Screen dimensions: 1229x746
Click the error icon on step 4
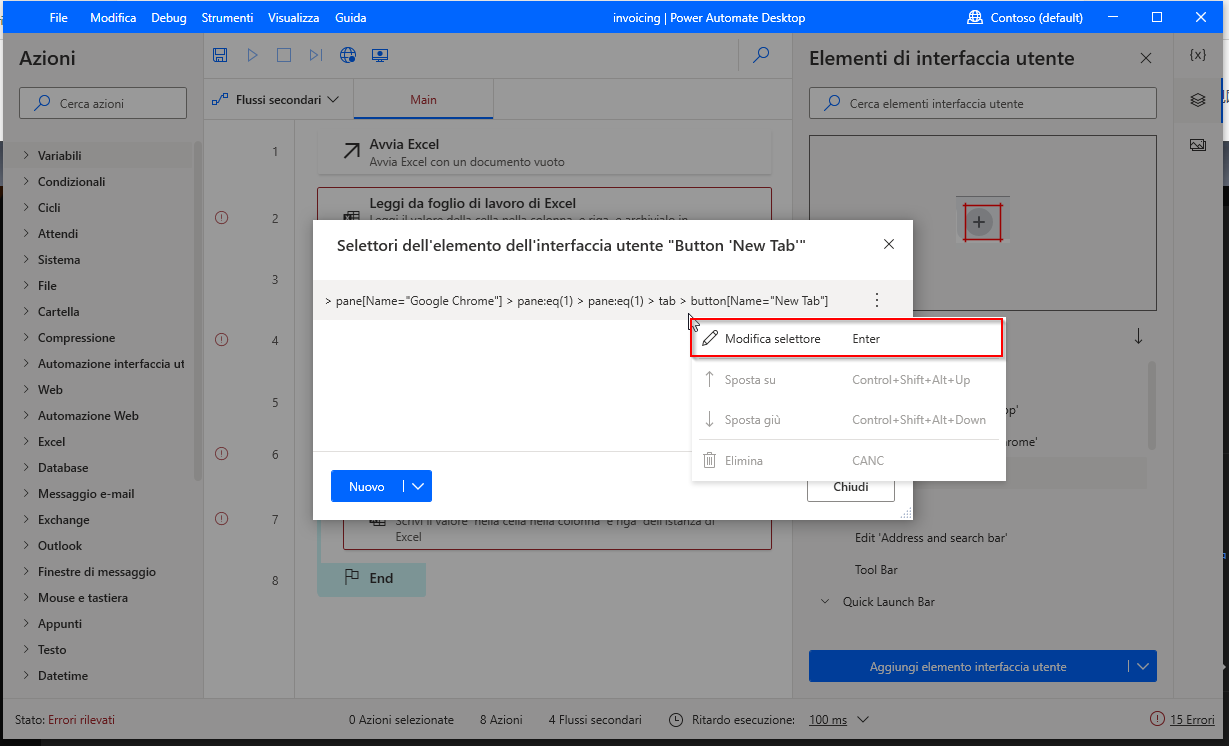pyautogui.click(x=222, y=340)
